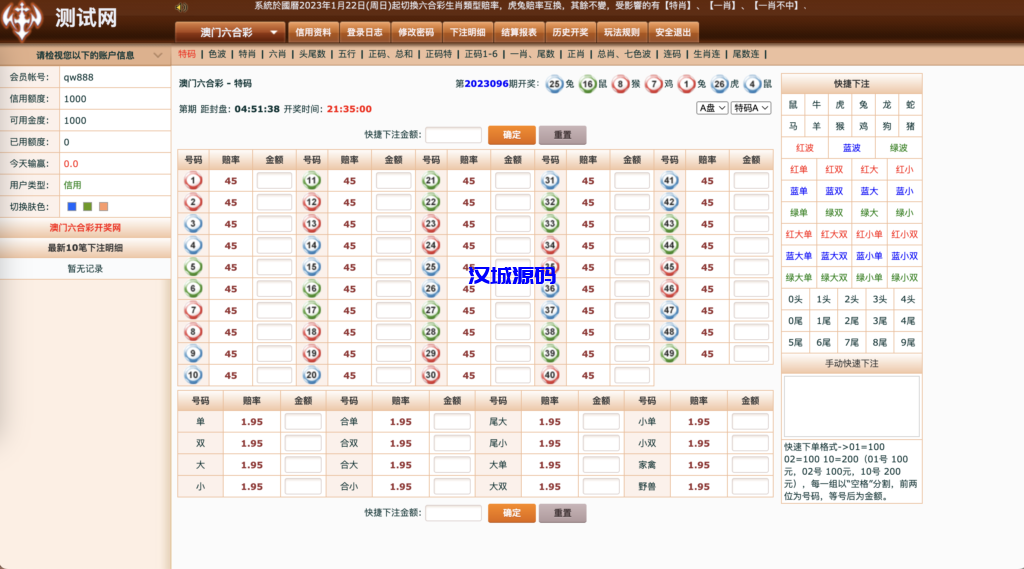Viewport: 1024px width, 569px height.
Task: Select blue number ball 37
Action: click(549, 310)
